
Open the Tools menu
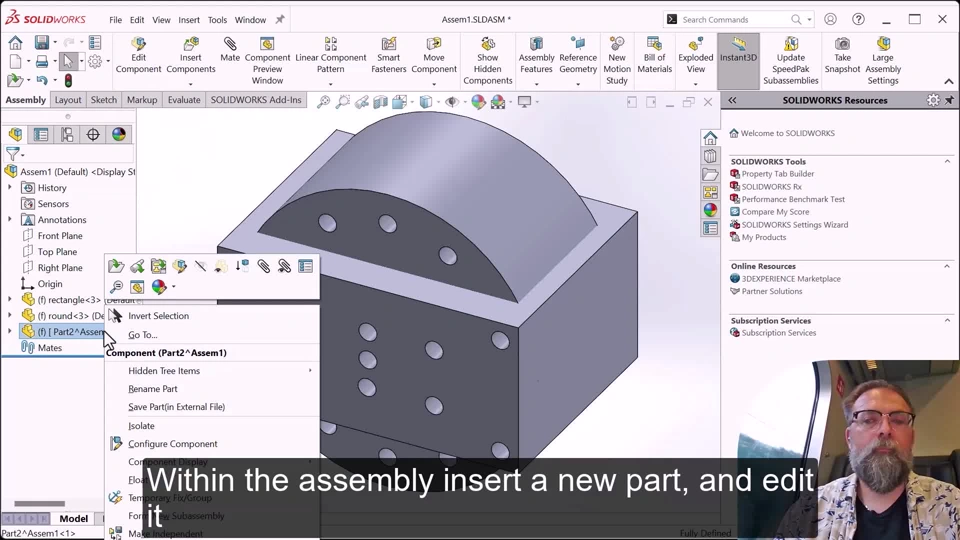coord(217,20)
